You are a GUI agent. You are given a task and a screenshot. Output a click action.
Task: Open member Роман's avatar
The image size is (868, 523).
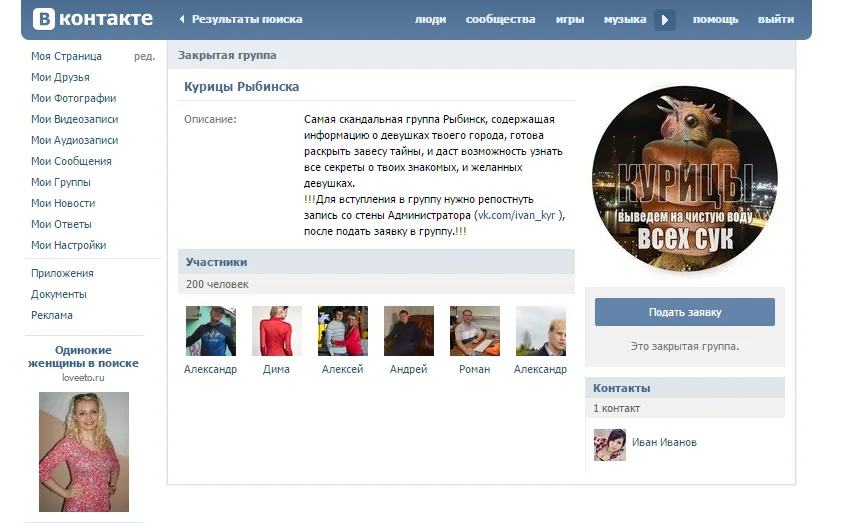[x=475, y=331]
